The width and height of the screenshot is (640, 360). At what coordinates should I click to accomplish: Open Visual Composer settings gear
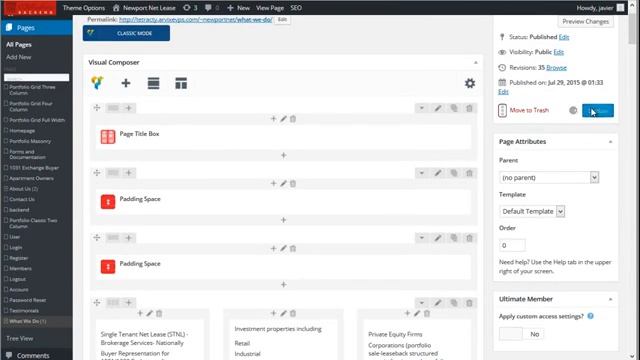470,83
